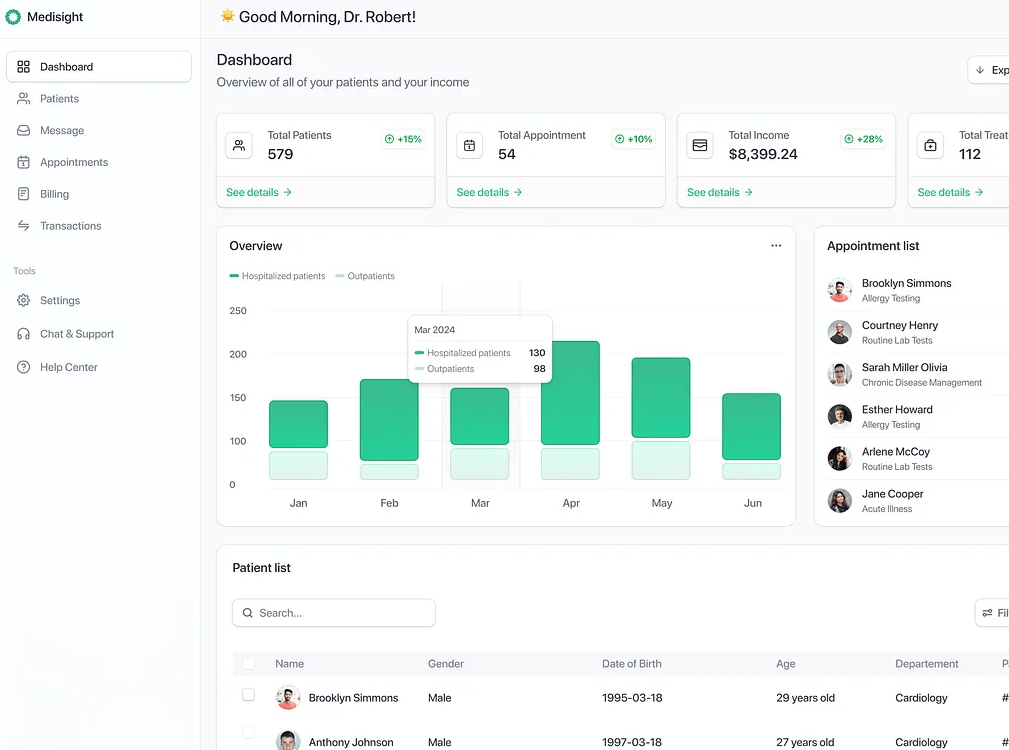Open the Overview three-dot options menu
1009x750 pixels.
[x=776, y=246]
